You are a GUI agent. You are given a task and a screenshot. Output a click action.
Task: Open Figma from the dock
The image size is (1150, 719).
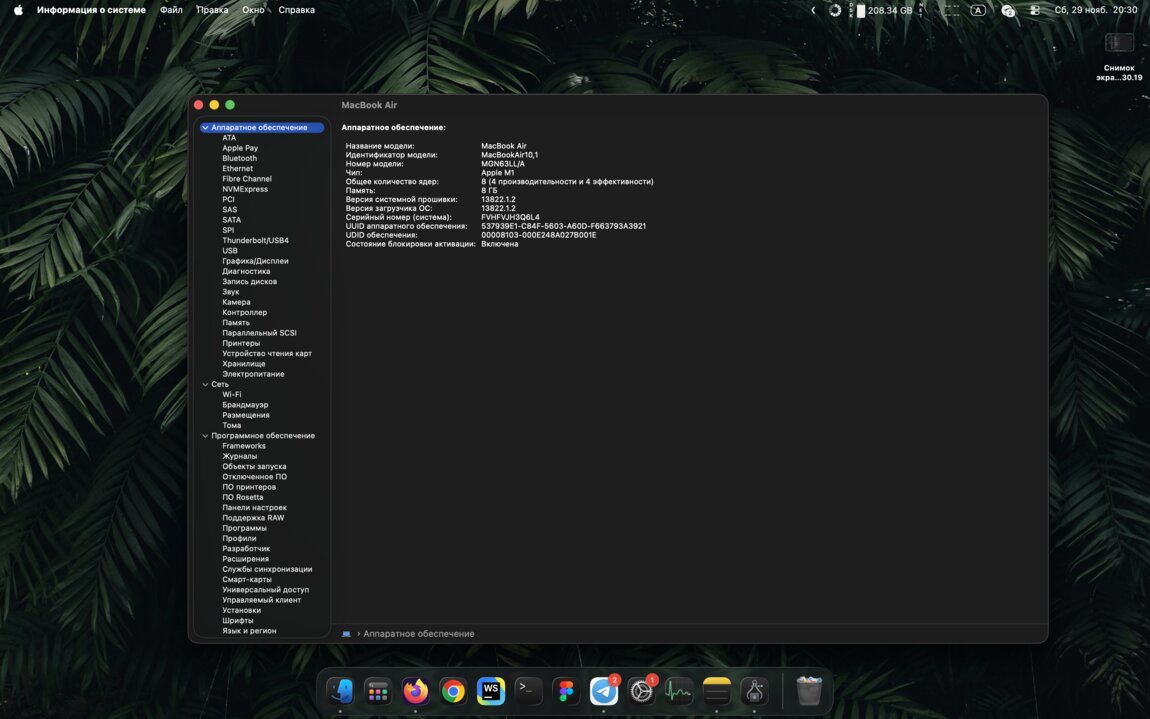566,691
